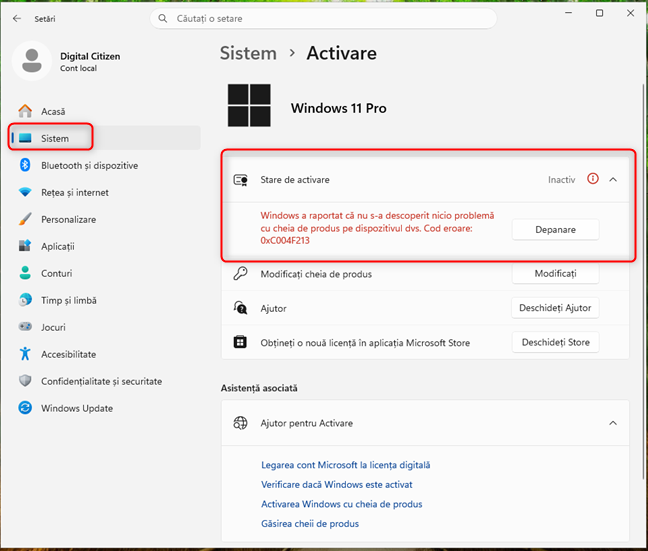This screenshot has height=551, width=648.
Task: Click the Aplicații icon in sidebar
Action: [25, 246]
